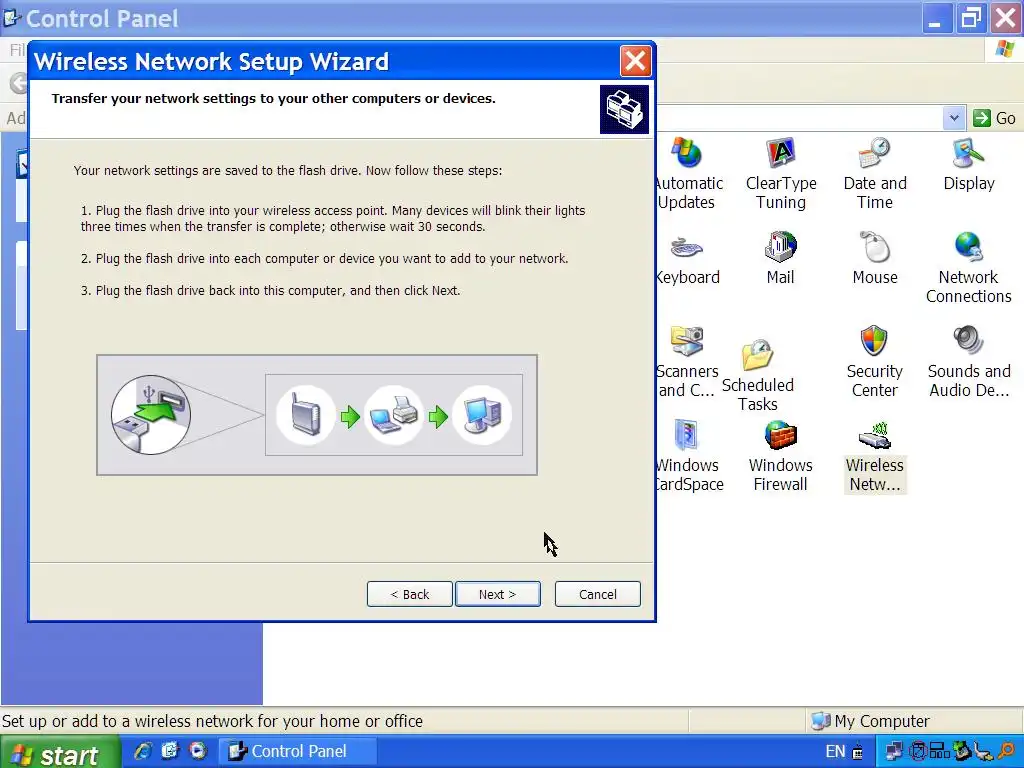Click the USB flash drive illustration

(x=151, y=415)
